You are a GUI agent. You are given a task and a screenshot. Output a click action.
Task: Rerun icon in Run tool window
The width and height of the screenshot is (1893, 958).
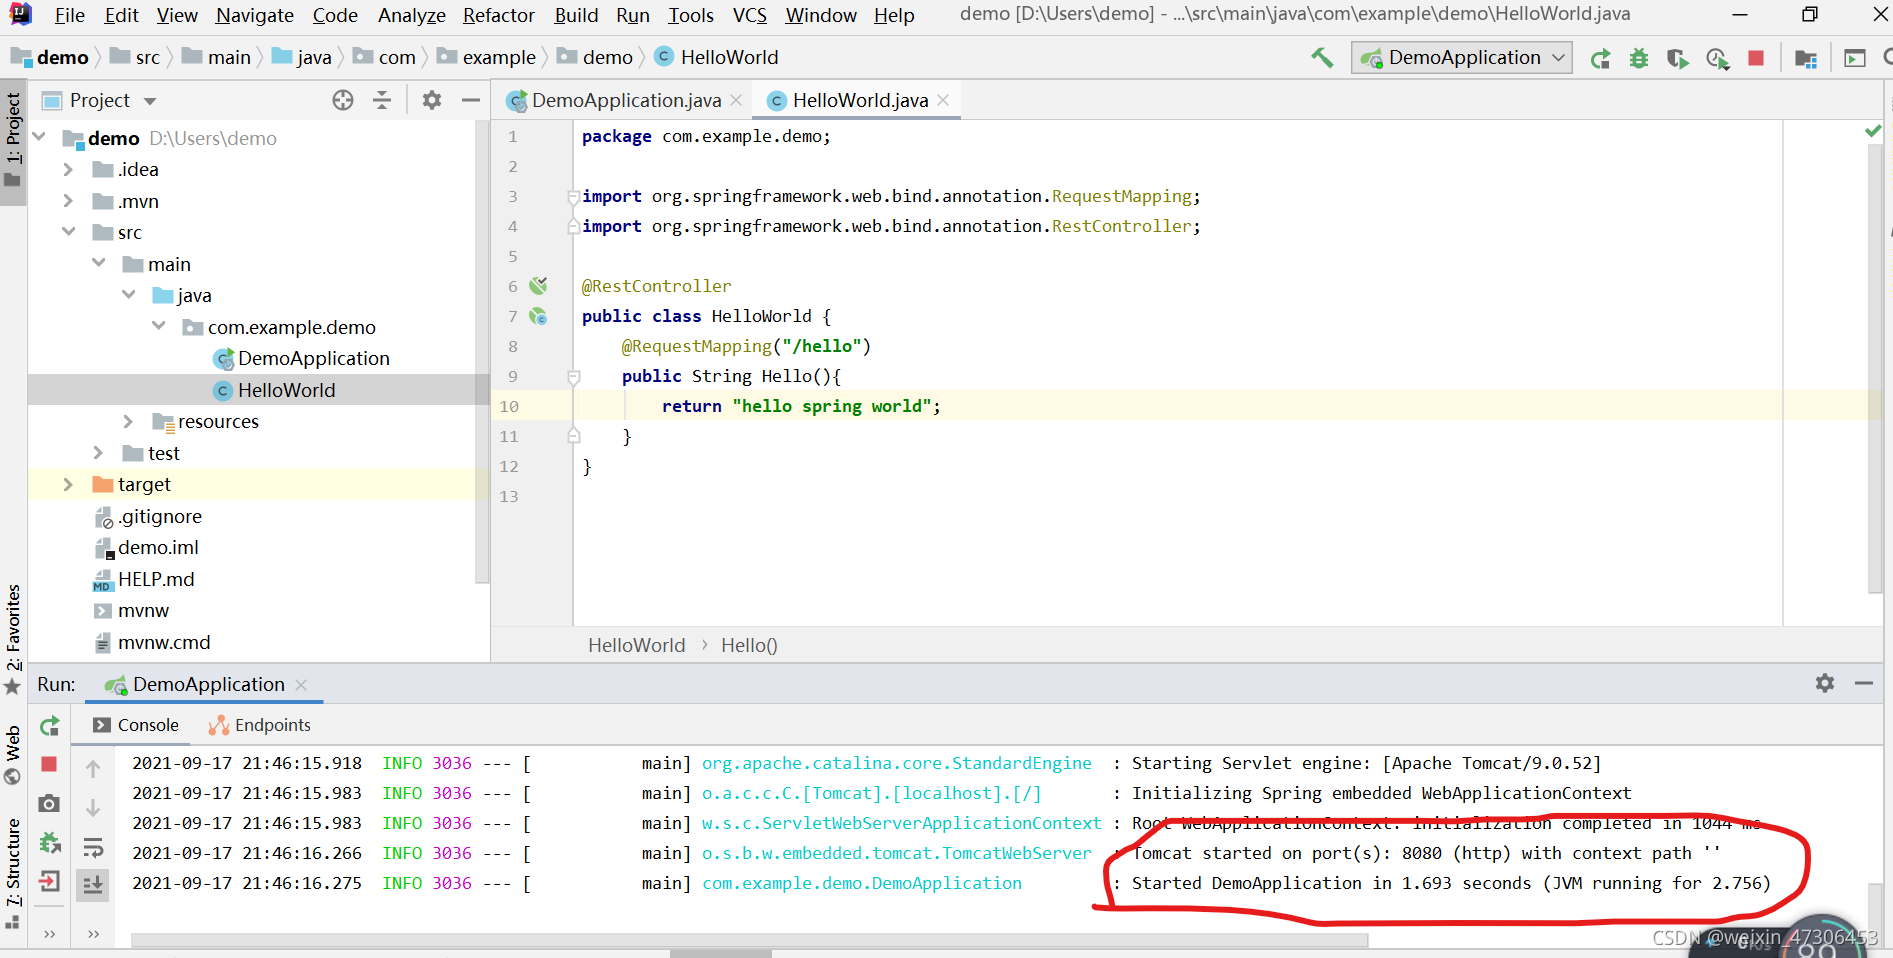(x=49, y=726)
